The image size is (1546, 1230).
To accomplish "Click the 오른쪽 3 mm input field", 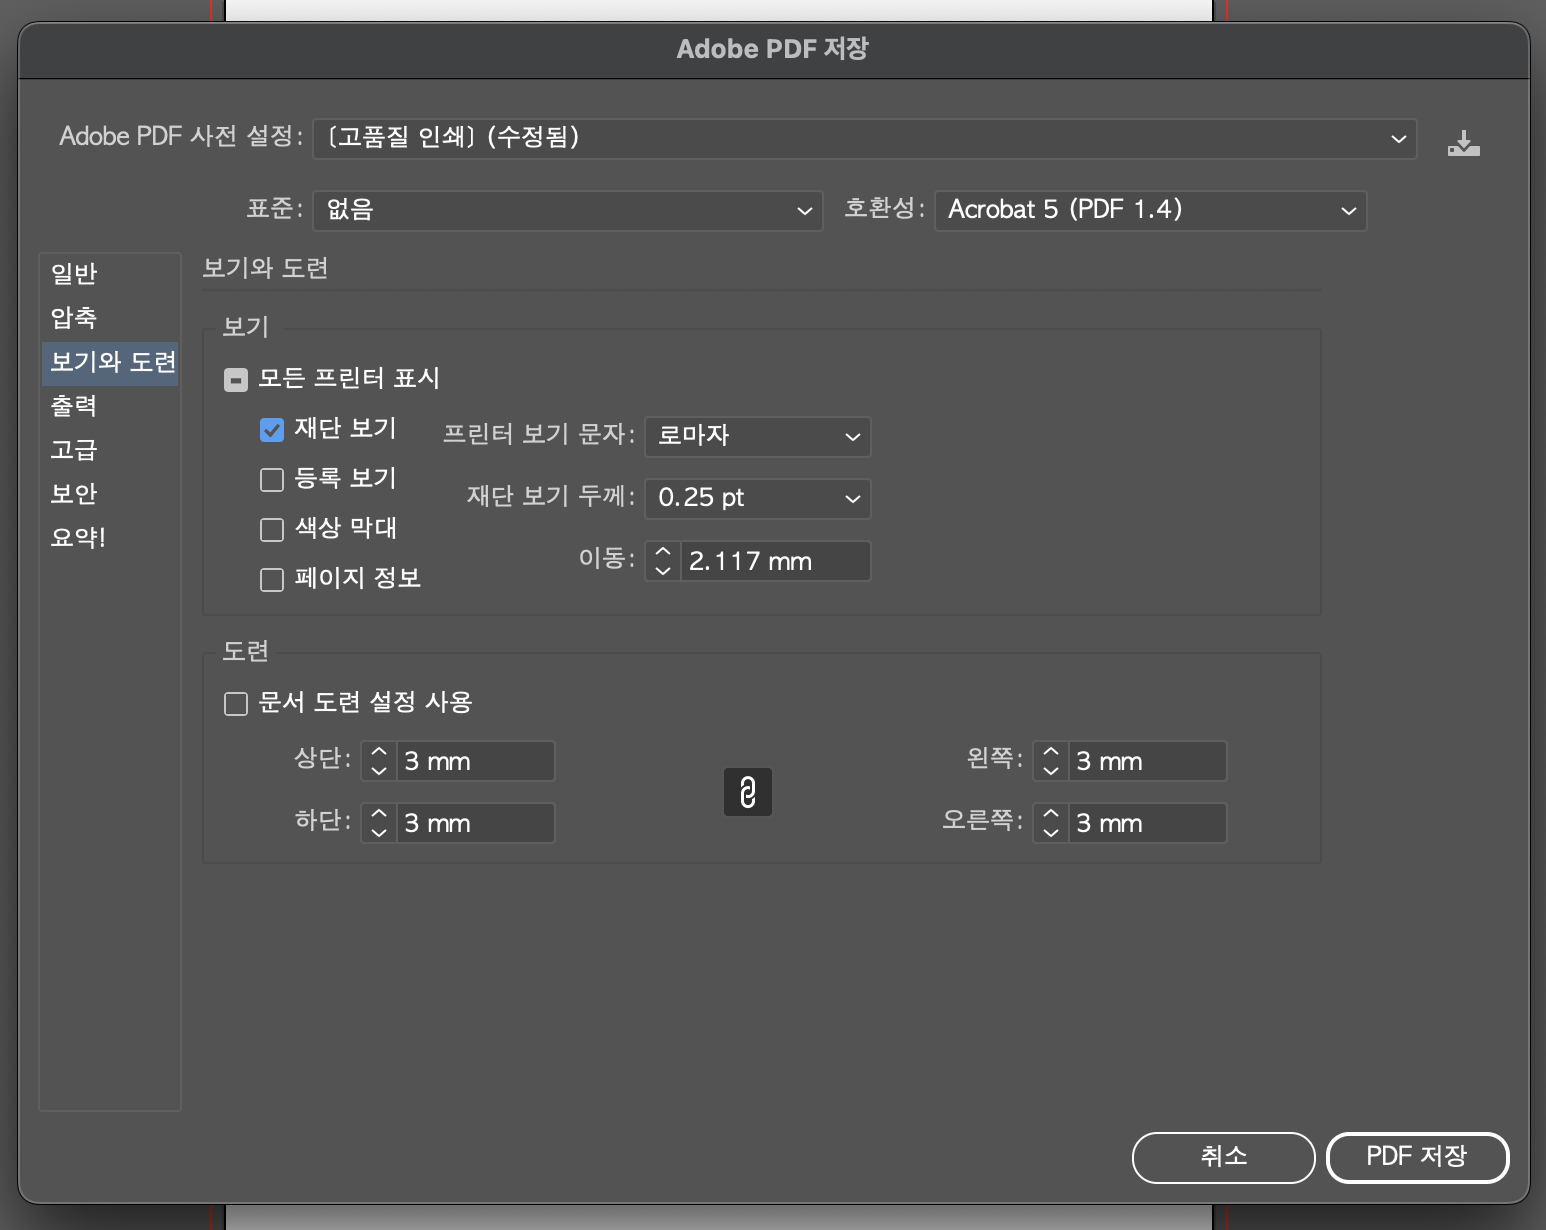I will (x=1148, y=823).
